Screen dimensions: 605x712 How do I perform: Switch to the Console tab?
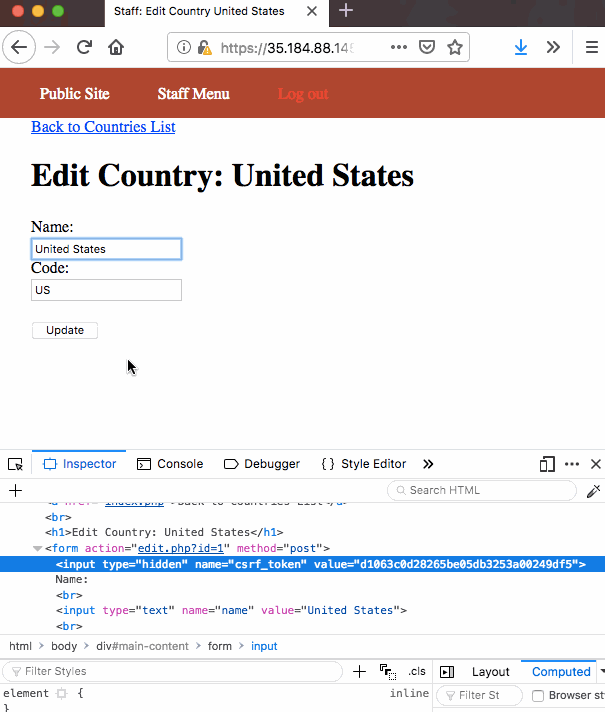pos(170,464)
